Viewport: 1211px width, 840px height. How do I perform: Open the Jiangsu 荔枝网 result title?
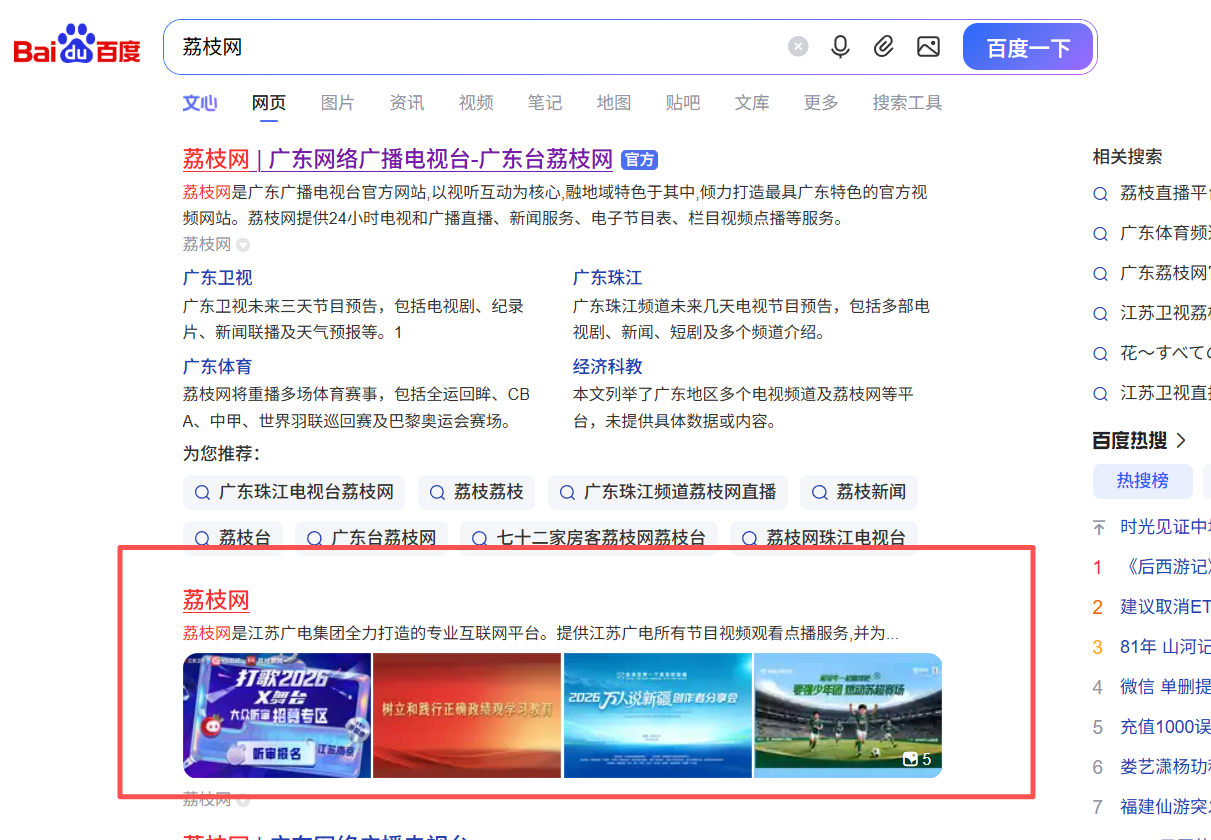[x=216, y=600]
